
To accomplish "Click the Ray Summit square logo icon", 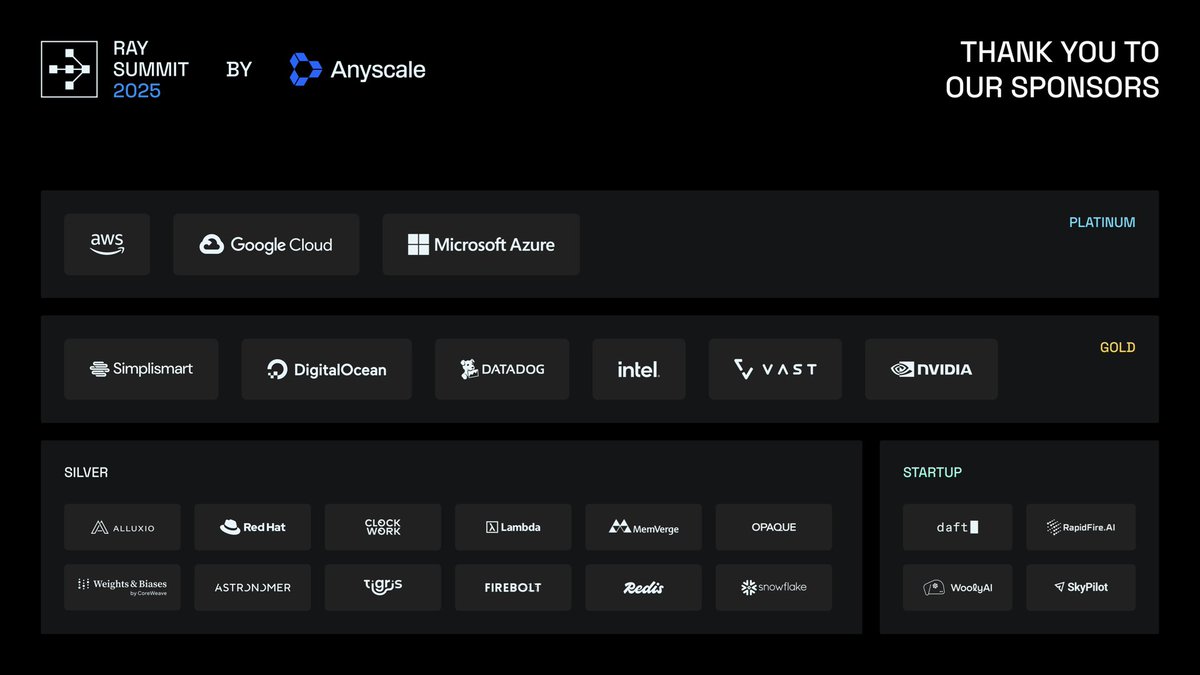I will pyautogui.click(x=69, y=69).
